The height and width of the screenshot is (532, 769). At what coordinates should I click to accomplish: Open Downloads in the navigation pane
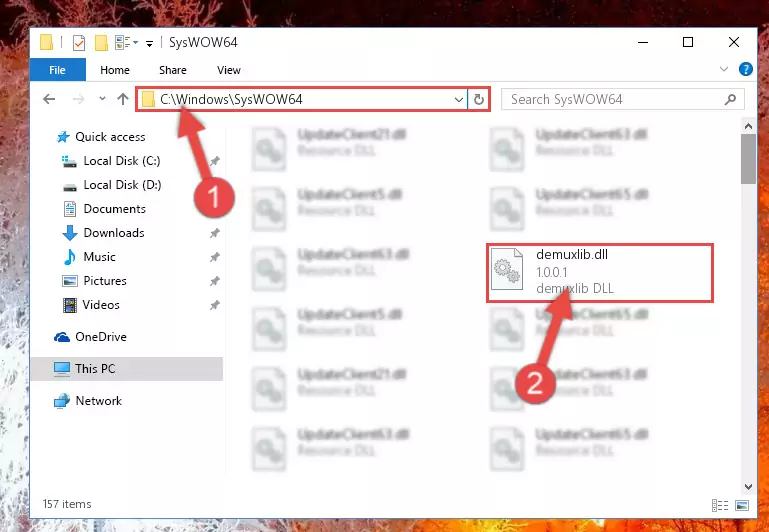point(114,233)
